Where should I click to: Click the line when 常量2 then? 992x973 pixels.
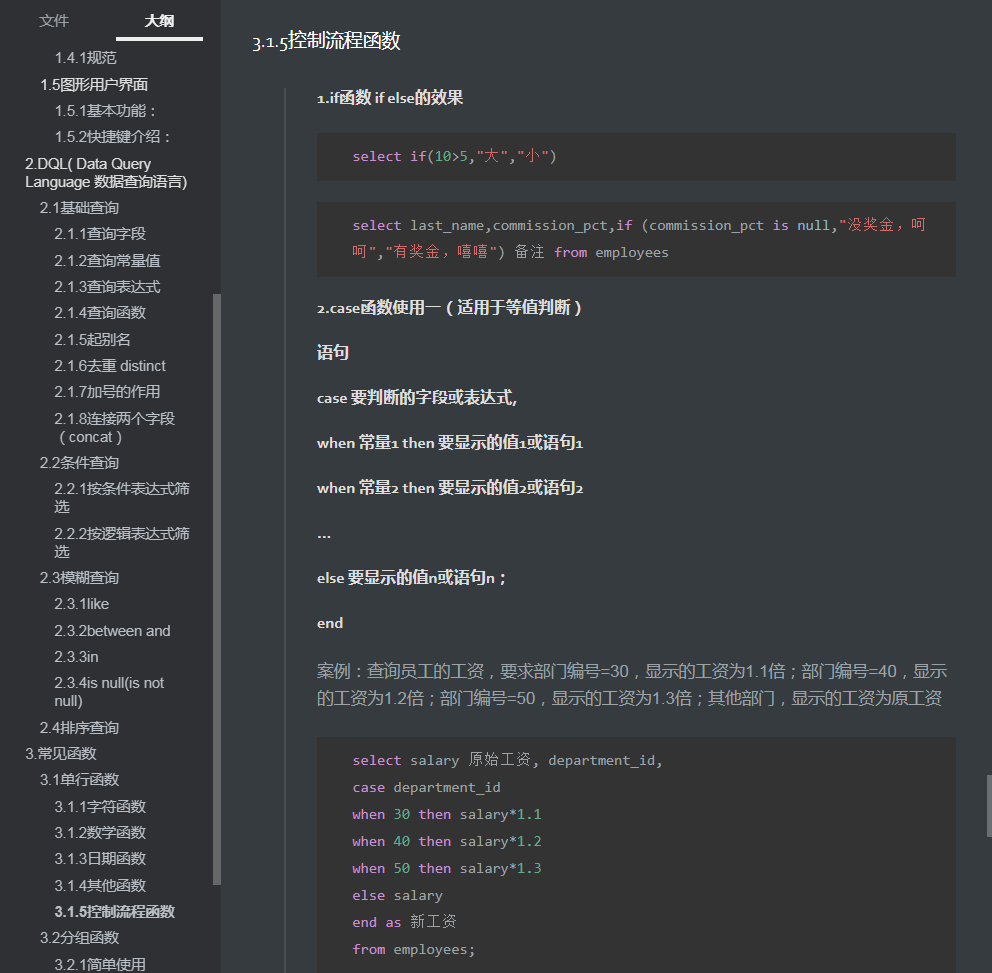tap(450, 487)
